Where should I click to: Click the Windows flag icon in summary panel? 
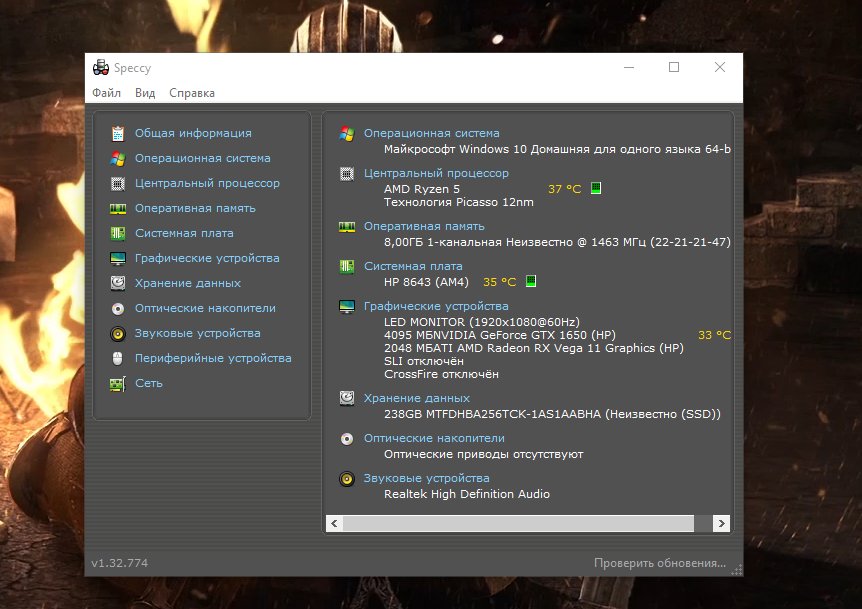(x=347, y=134)
